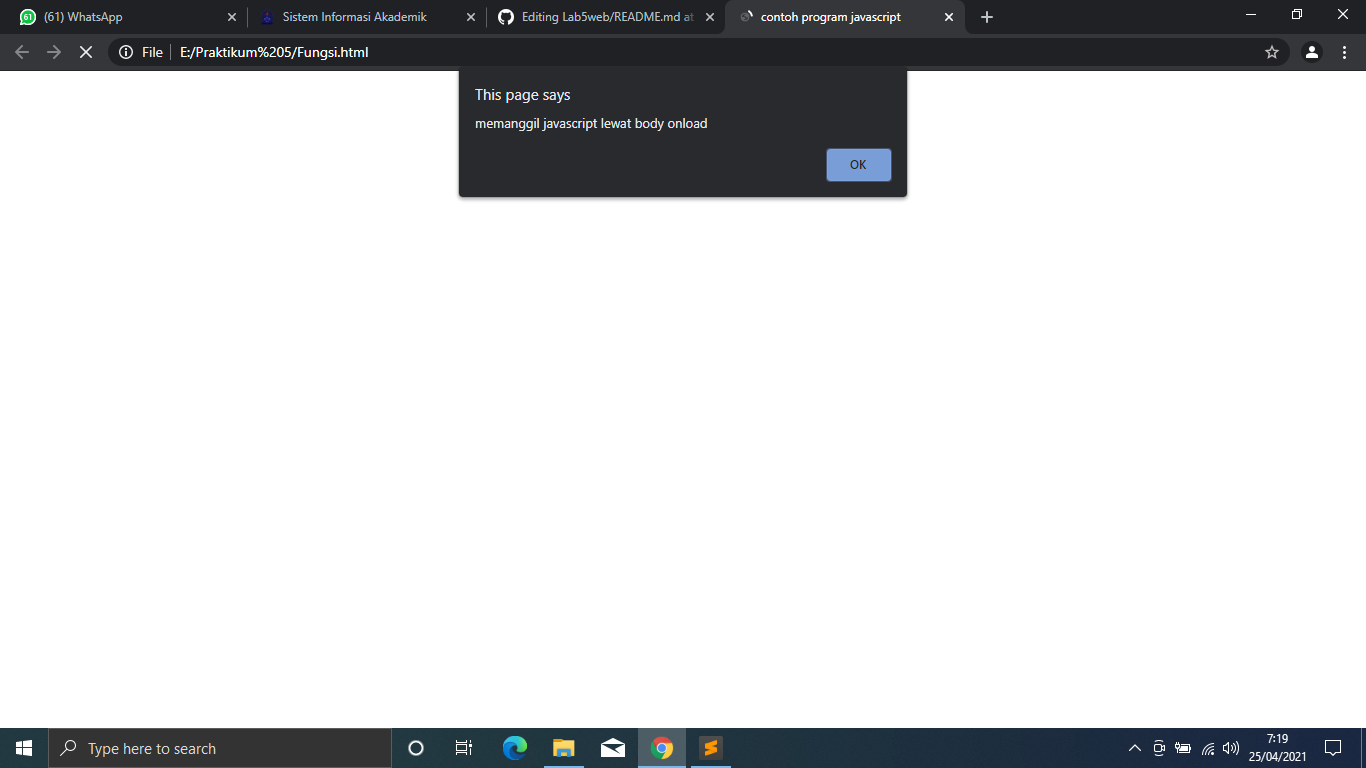Open Microsoft Edge from the taskbar
This screenshot has height=768, width=1366.
[514, 748]
